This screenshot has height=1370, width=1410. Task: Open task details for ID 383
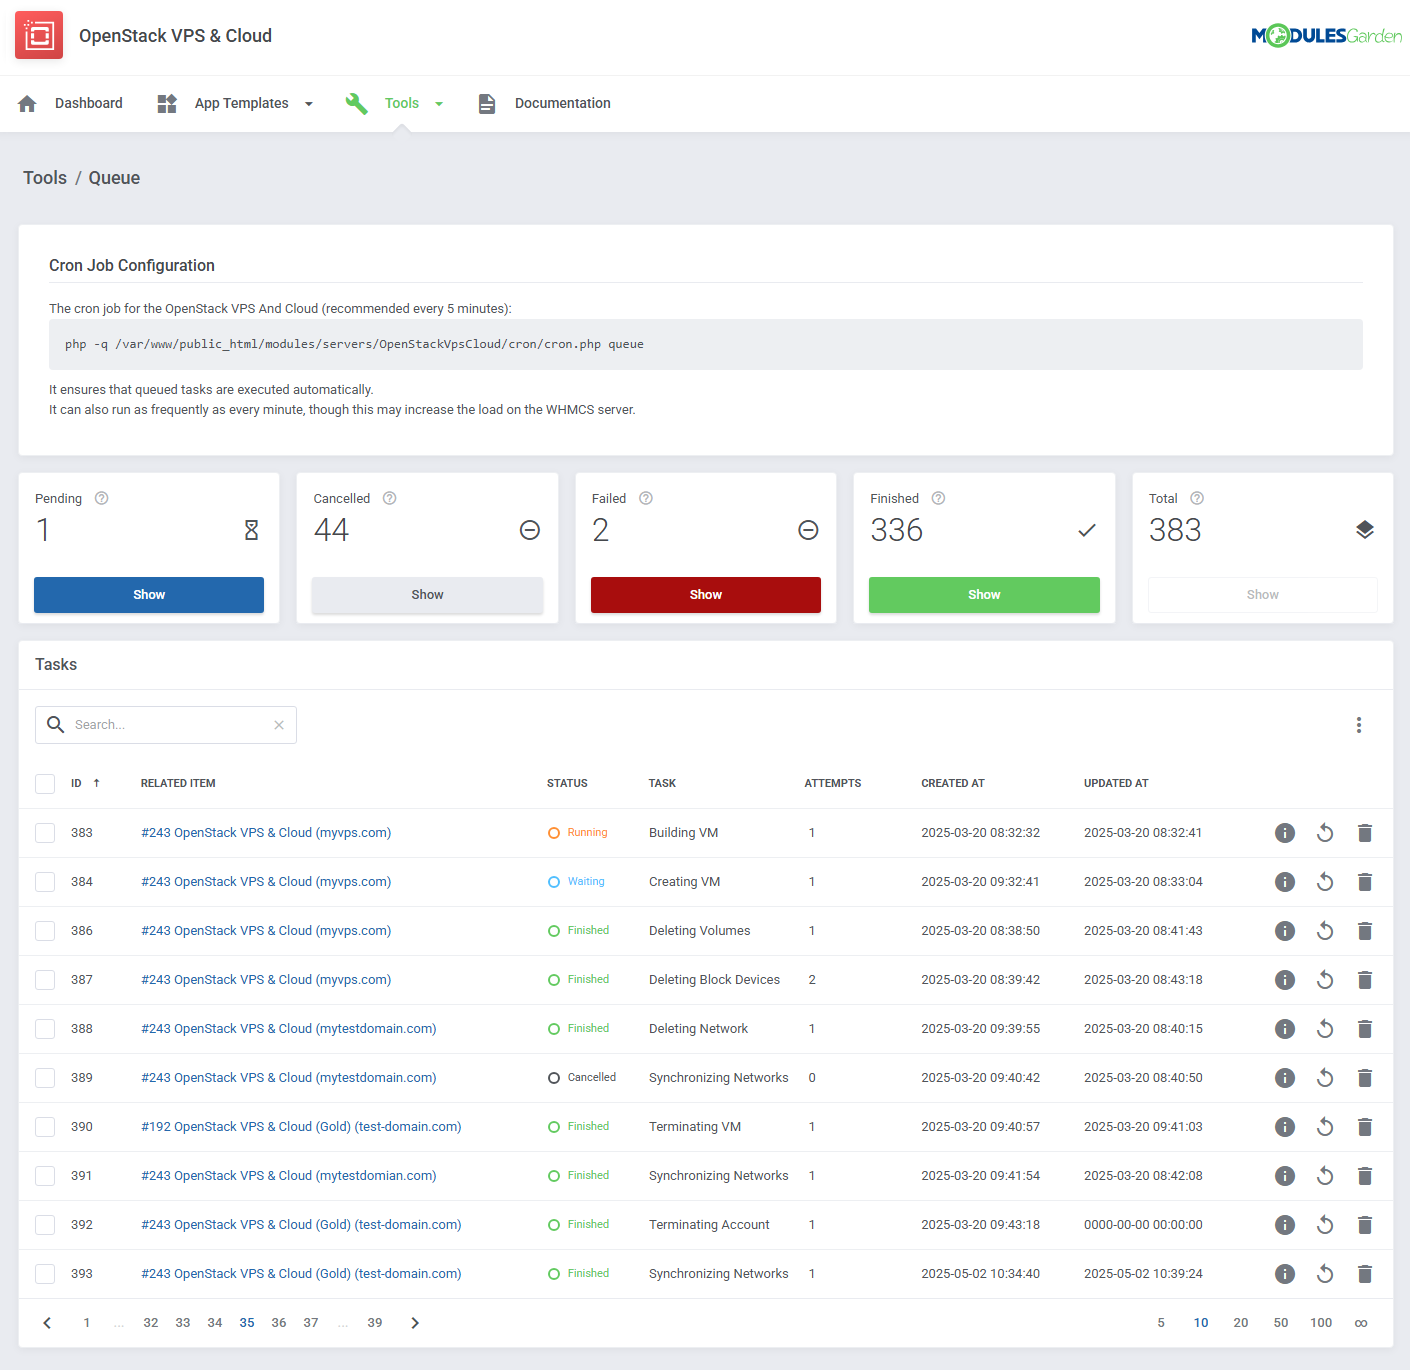(1284, 832)
